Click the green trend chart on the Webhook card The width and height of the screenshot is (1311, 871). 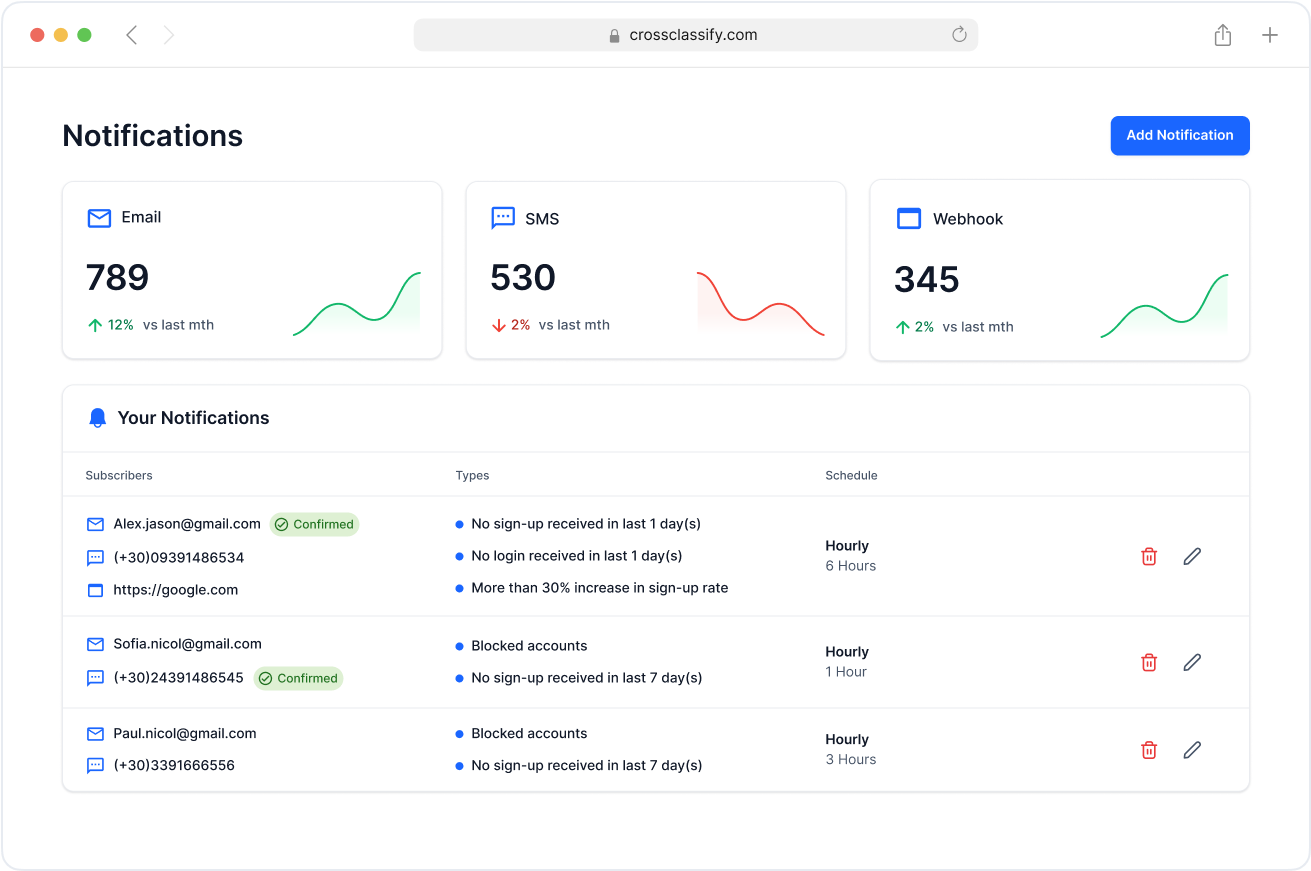[1164, 305]
